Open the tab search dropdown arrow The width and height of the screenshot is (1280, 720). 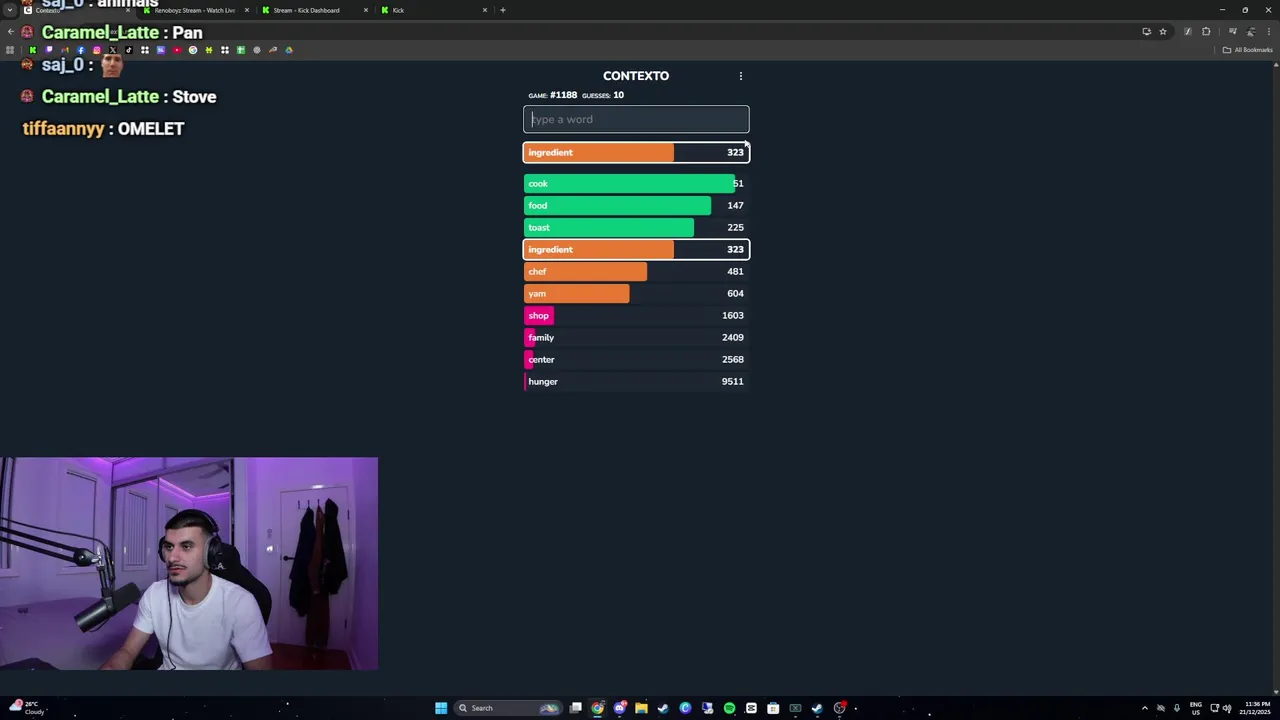pos(9,10)
